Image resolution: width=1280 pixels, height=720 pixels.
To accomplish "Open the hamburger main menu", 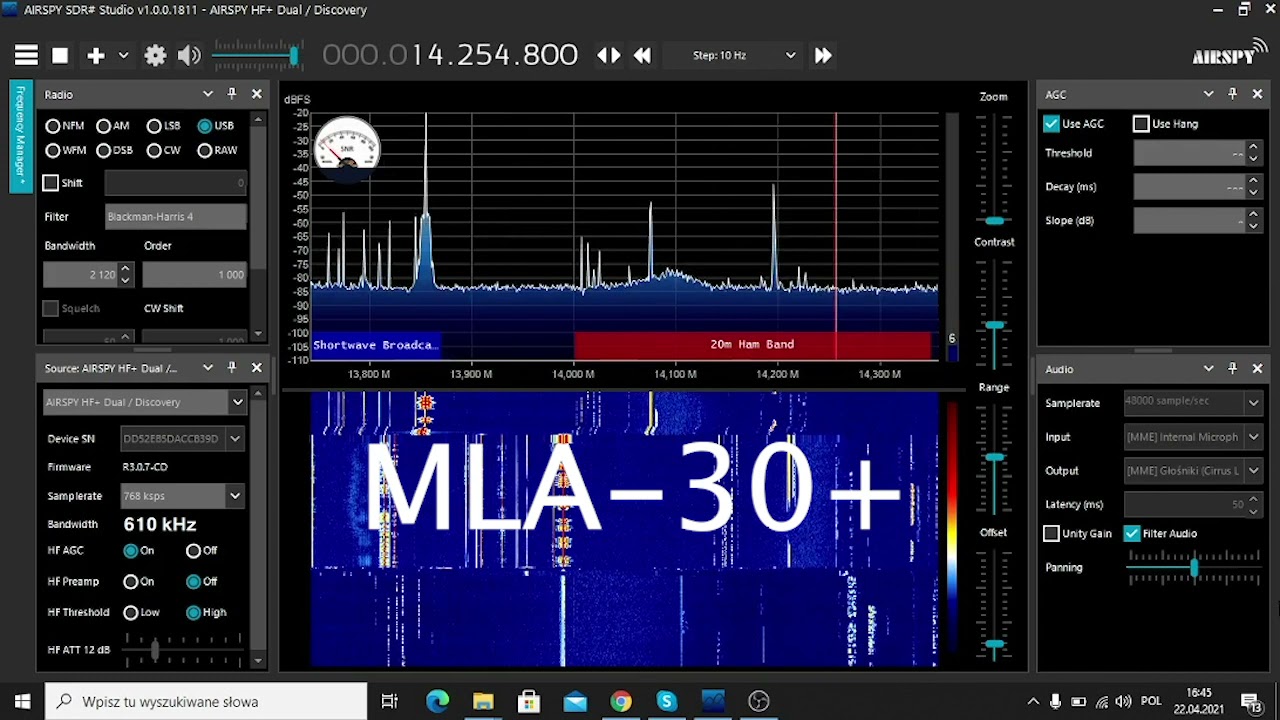I will click(x=26, y=56).
